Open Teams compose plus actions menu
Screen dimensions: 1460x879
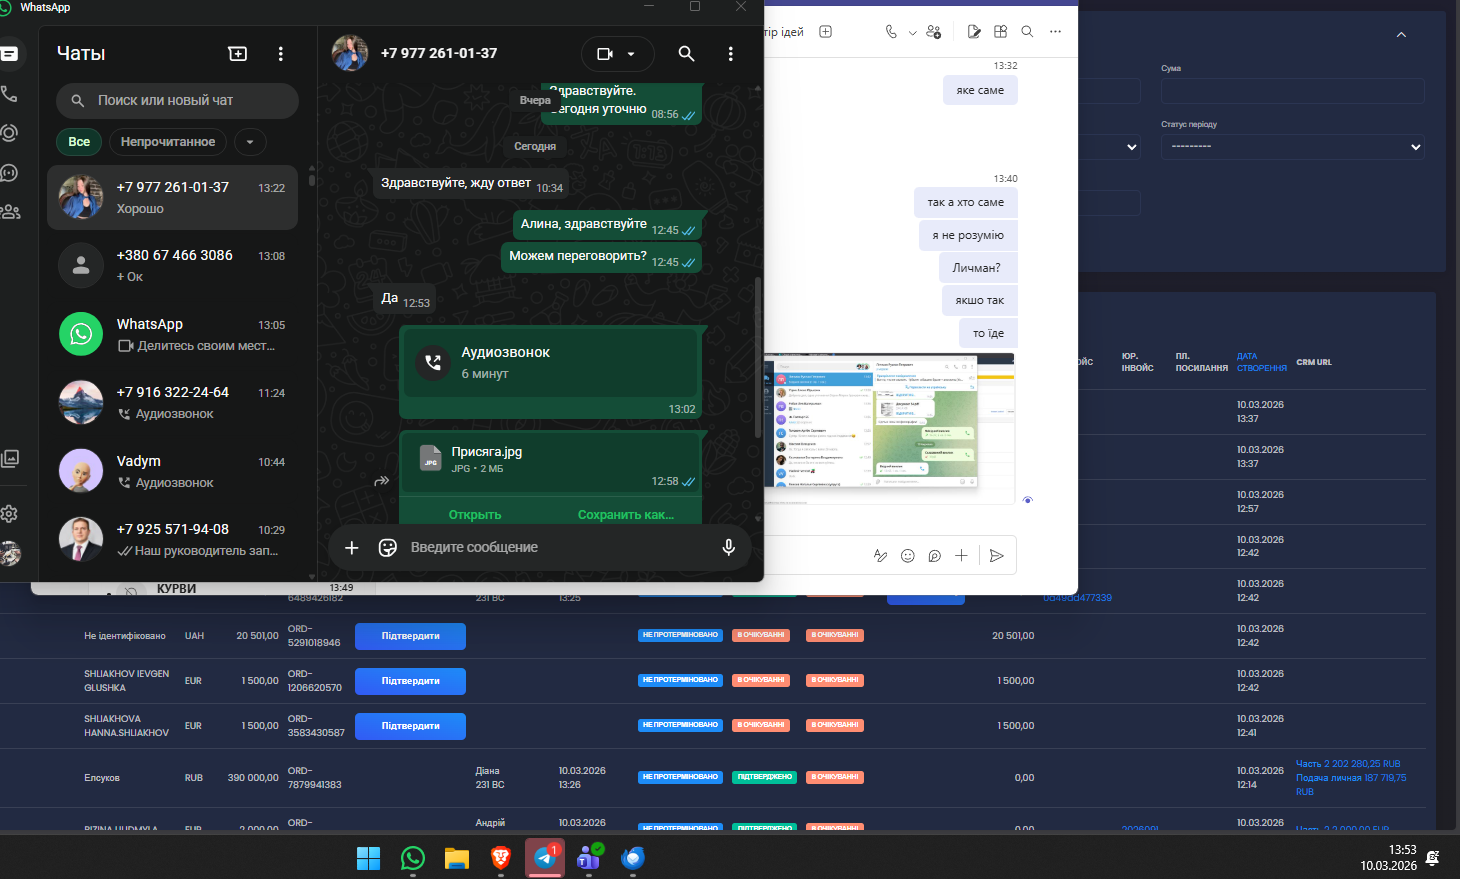[x=961, y=556]
